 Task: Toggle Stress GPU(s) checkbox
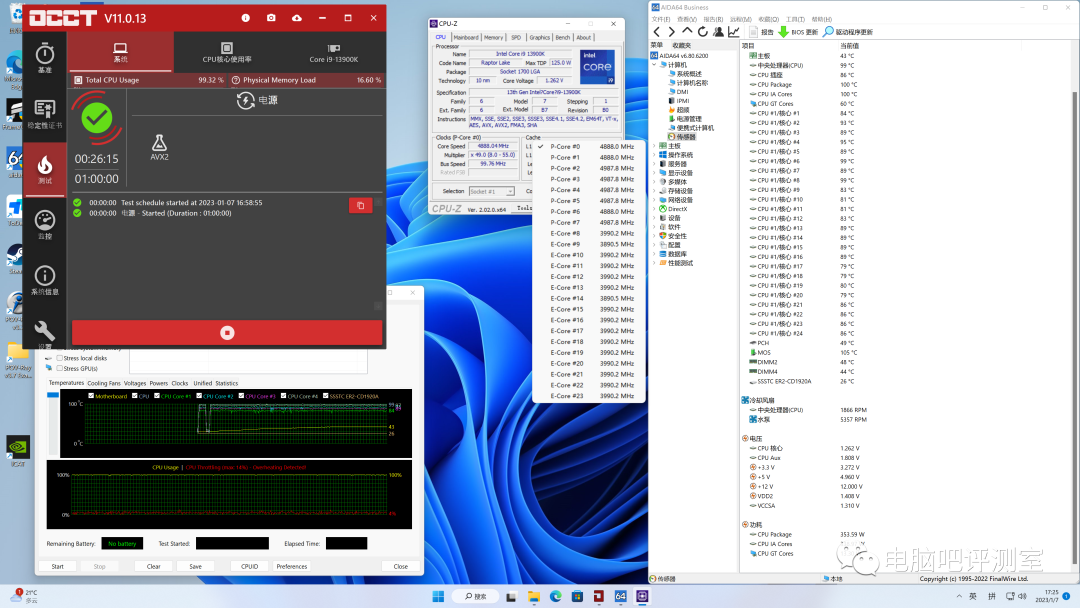coord(60,368)
